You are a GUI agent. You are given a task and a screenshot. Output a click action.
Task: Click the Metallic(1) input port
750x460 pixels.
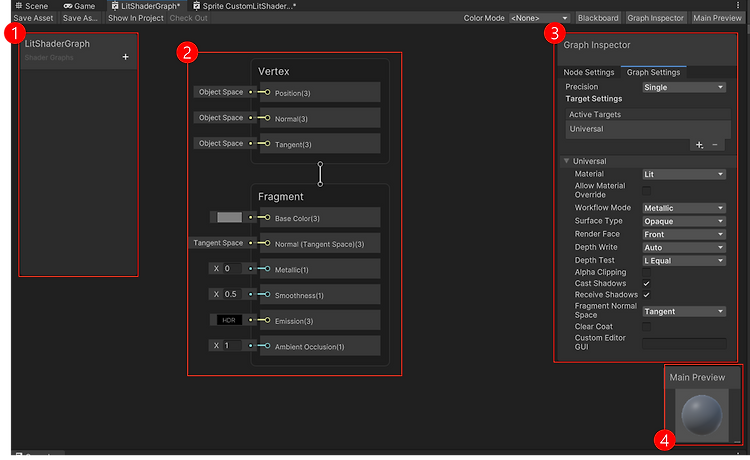point(267,269)
